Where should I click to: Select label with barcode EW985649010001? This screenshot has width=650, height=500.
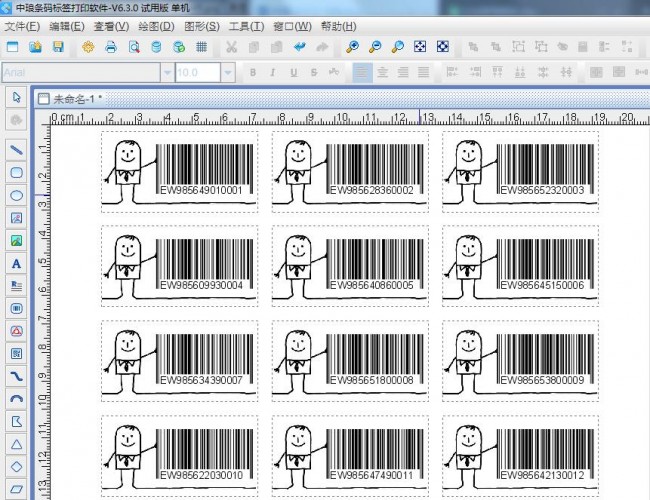click(179, 172)
